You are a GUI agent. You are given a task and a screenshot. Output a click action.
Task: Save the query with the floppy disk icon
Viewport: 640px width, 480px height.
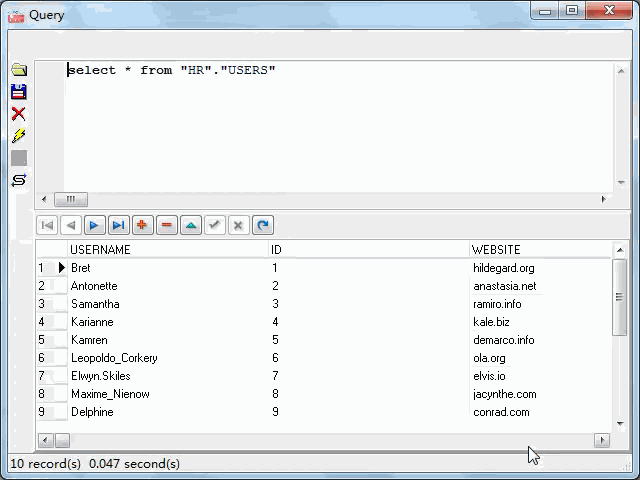(x=18, y=92)
